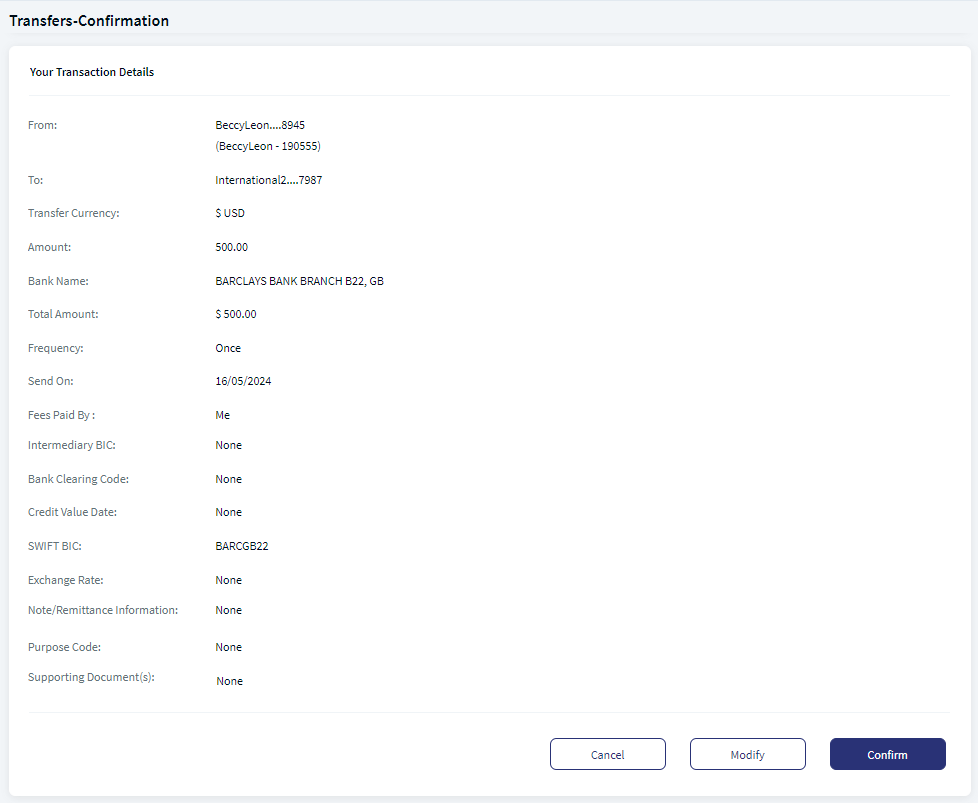Click the Fees Paid By value Me

tap(223, 415)
